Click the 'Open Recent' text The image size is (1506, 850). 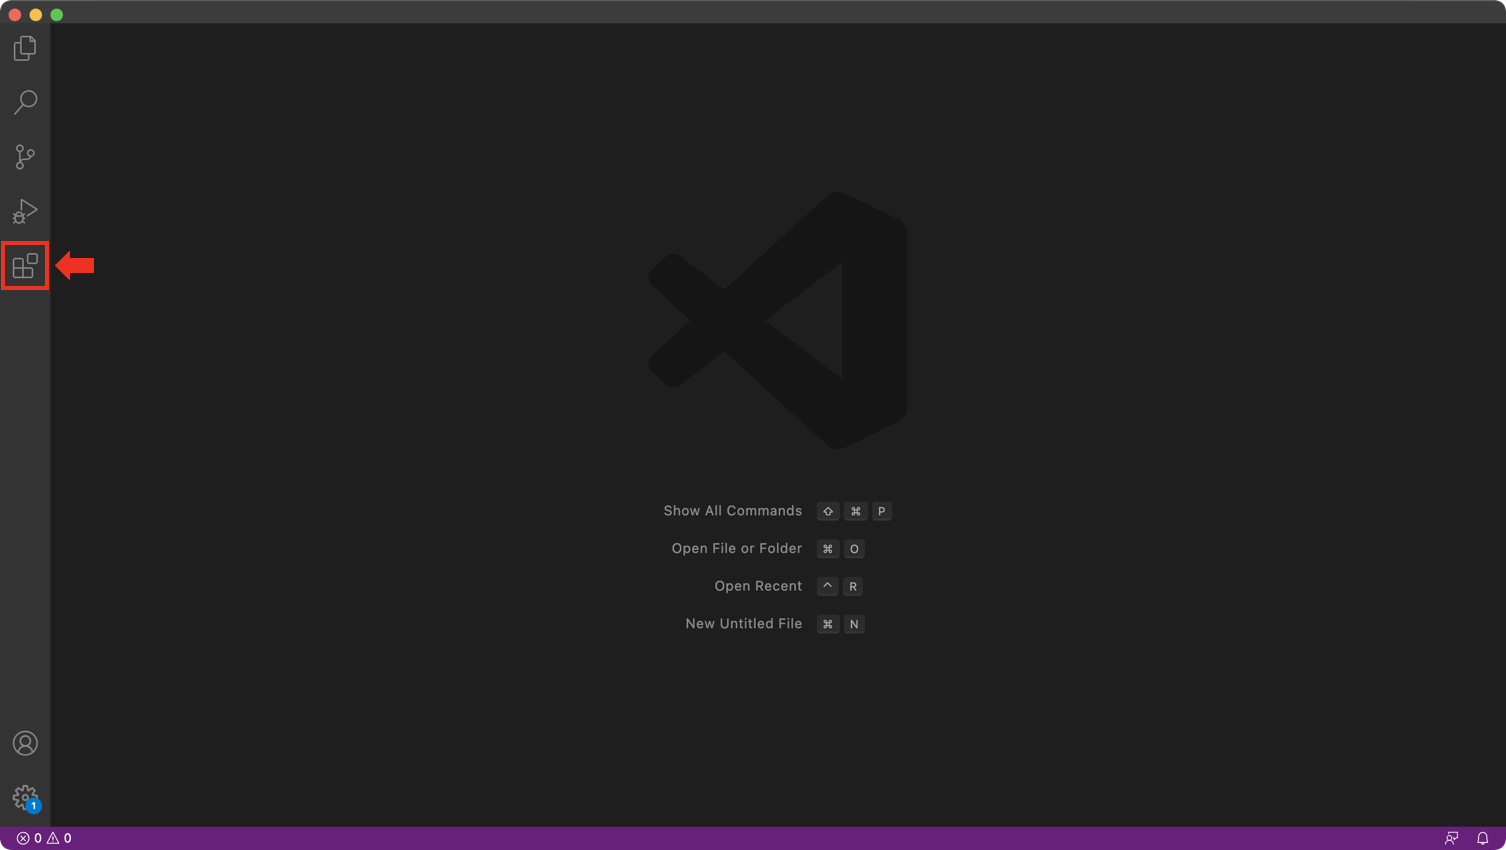[x=758, y=586]
